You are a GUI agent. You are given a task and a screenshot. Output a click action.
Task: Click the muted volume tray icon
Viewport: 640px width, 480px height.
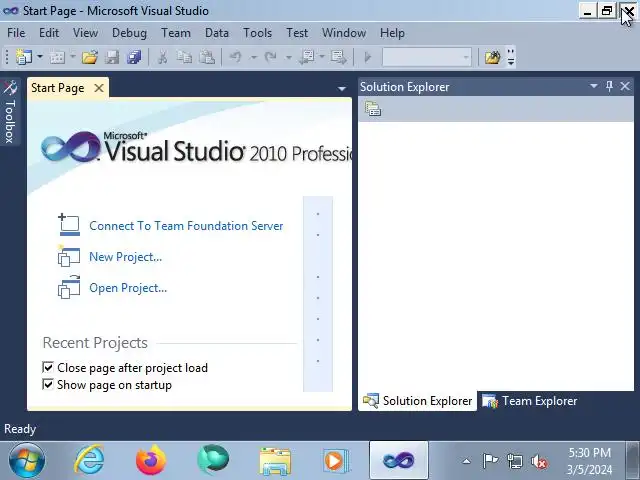pos(539,462)
